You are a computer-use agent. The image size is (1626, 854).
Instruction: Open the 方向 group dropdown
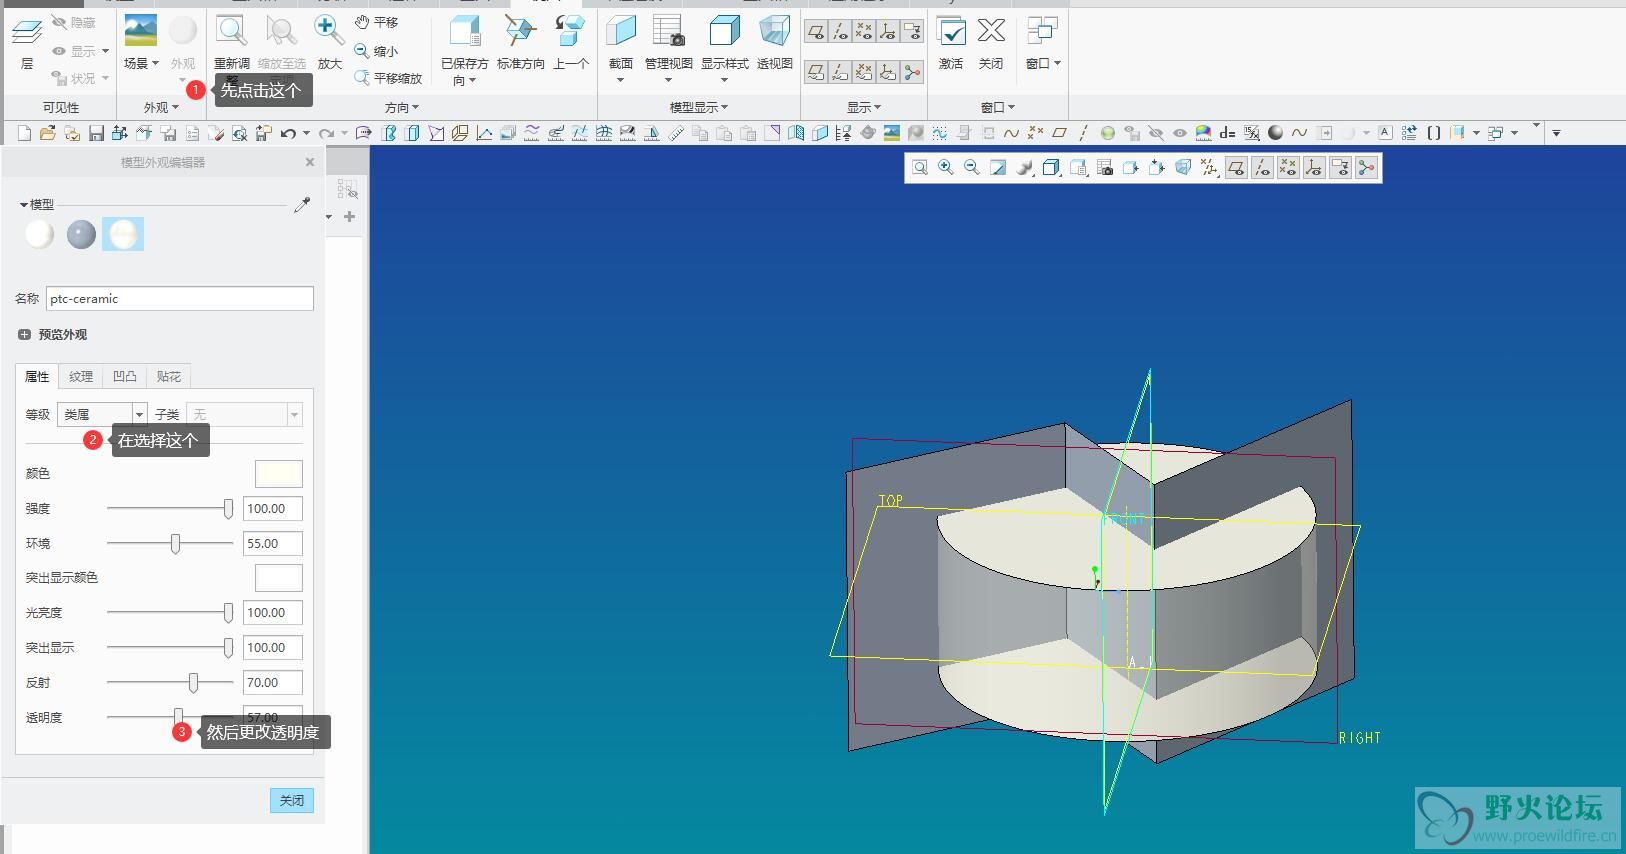click(x=402, y=107)
